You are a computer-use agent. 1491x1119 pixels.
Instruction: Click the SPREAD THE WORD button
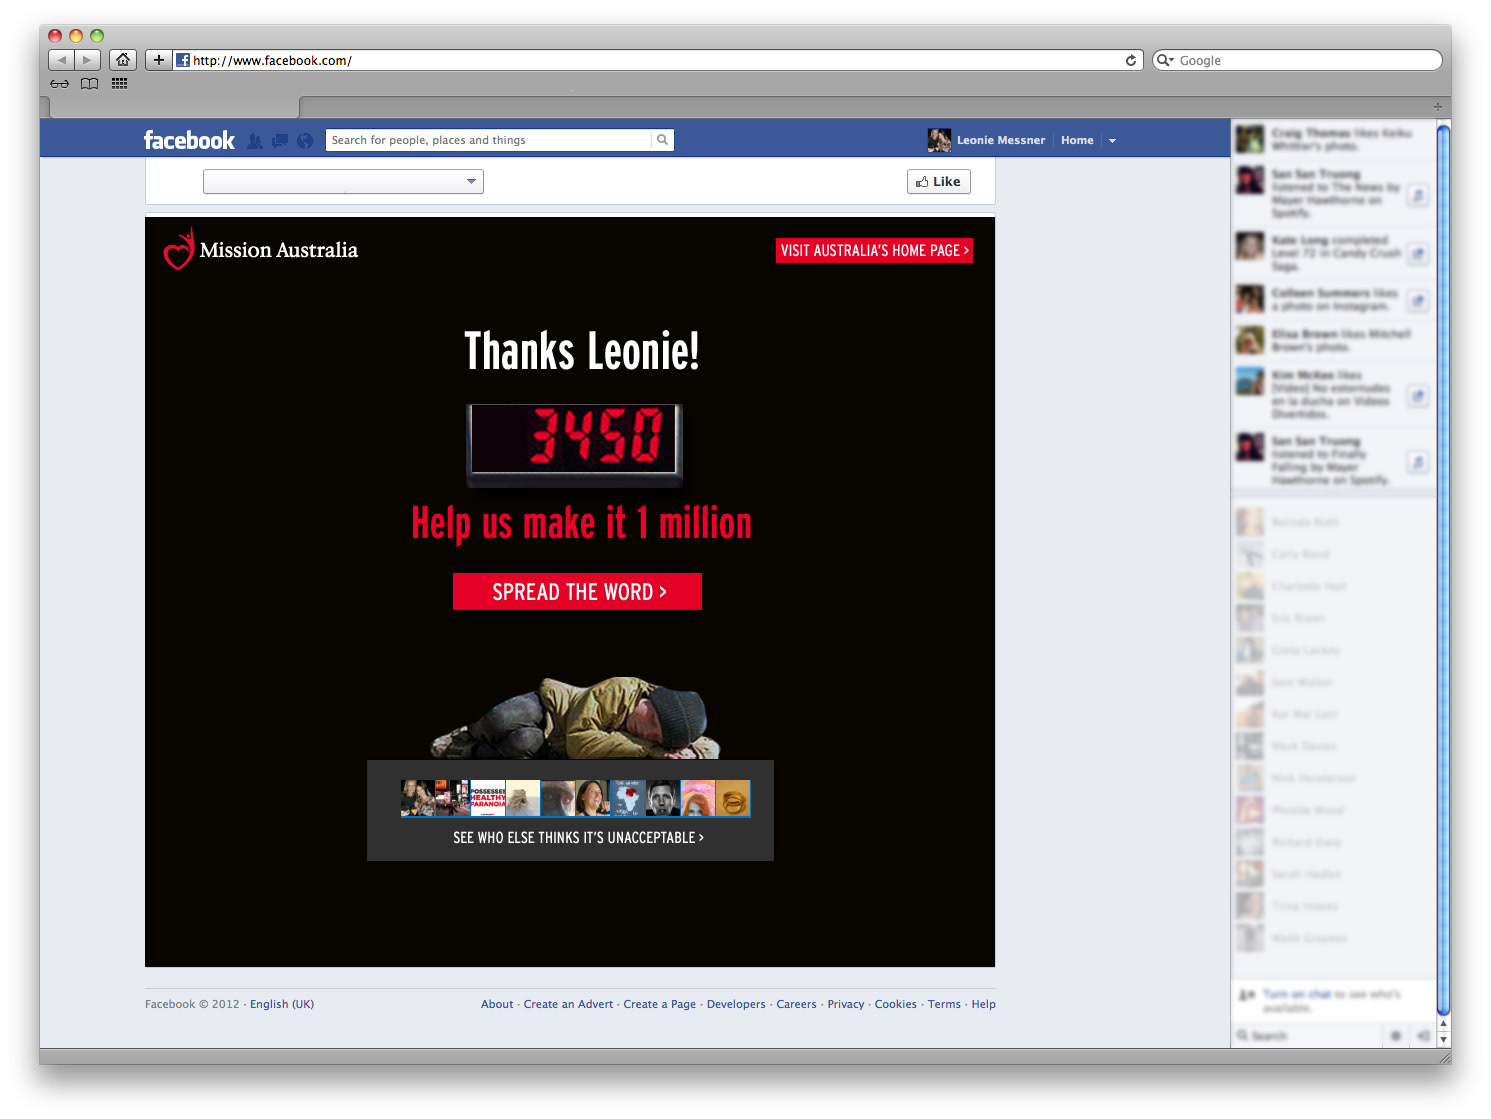click(x=577, y=591)
